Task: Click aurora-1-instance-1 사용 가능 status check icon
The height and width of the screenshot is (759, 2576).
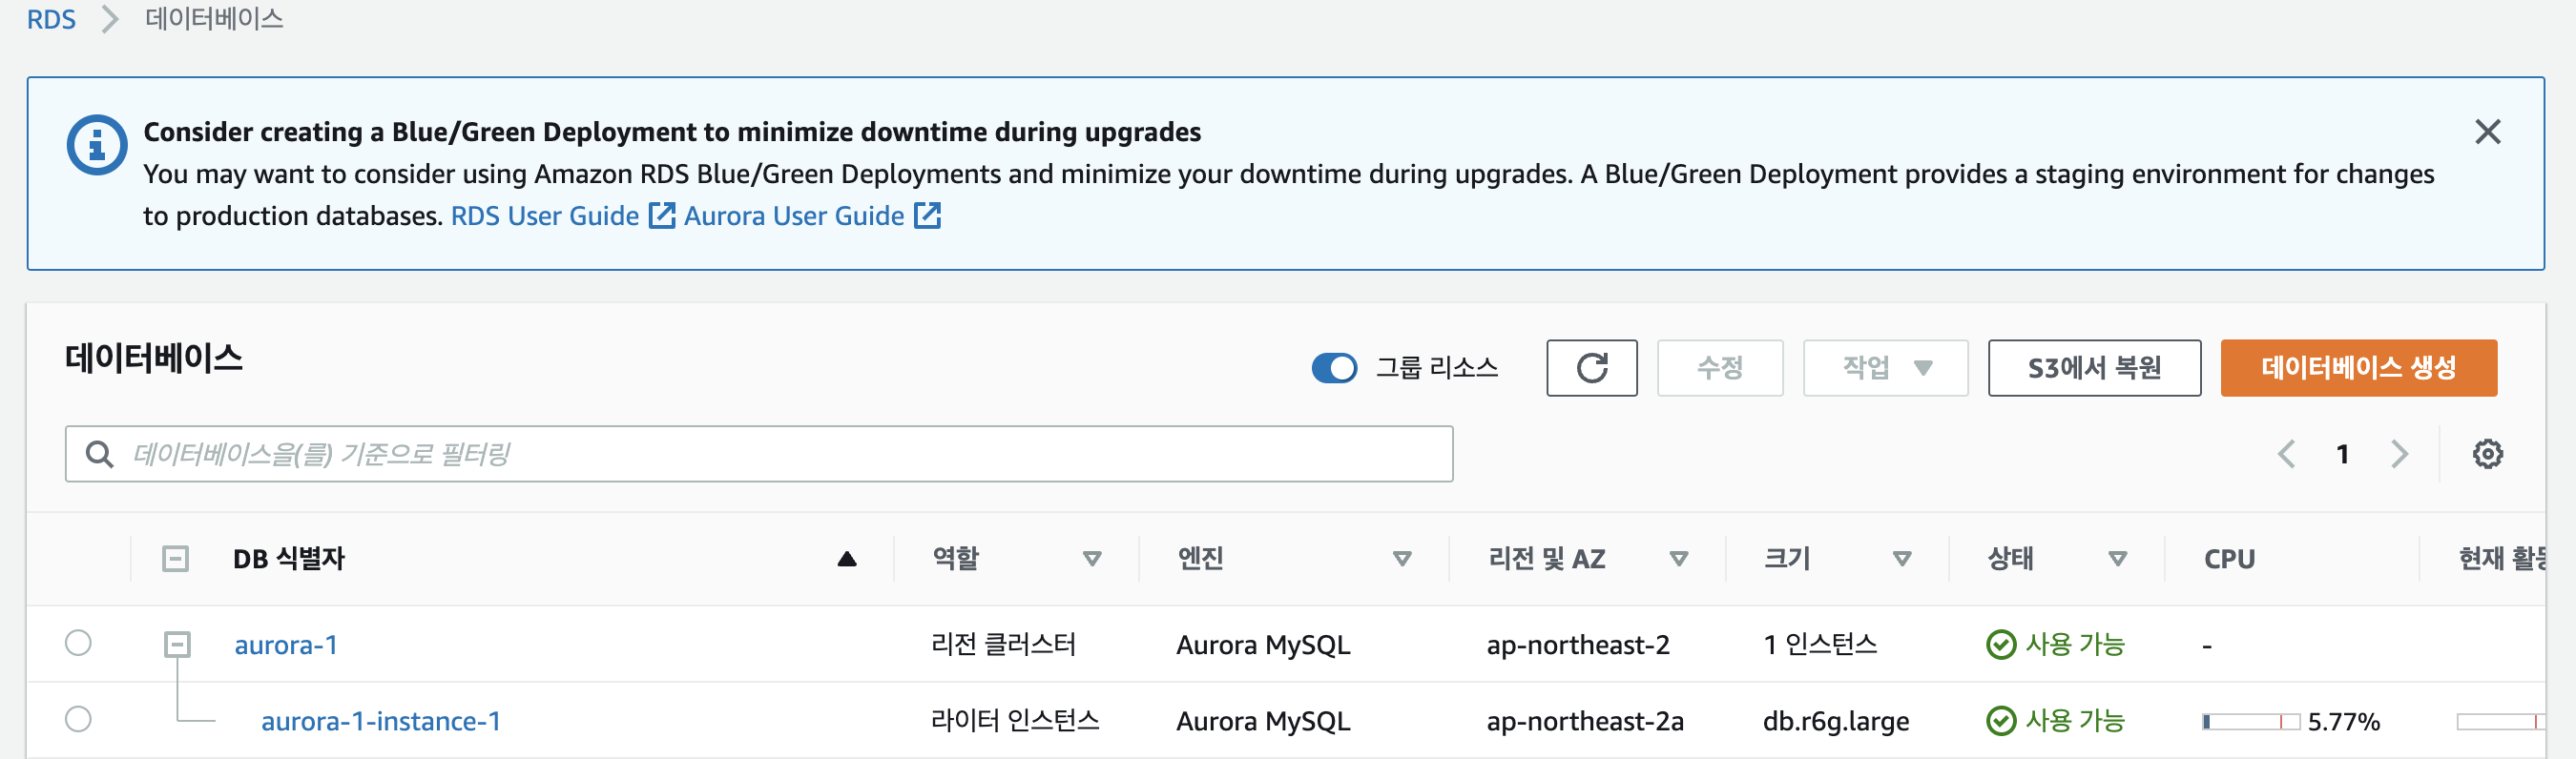Action: click(x=2001, y=721)
